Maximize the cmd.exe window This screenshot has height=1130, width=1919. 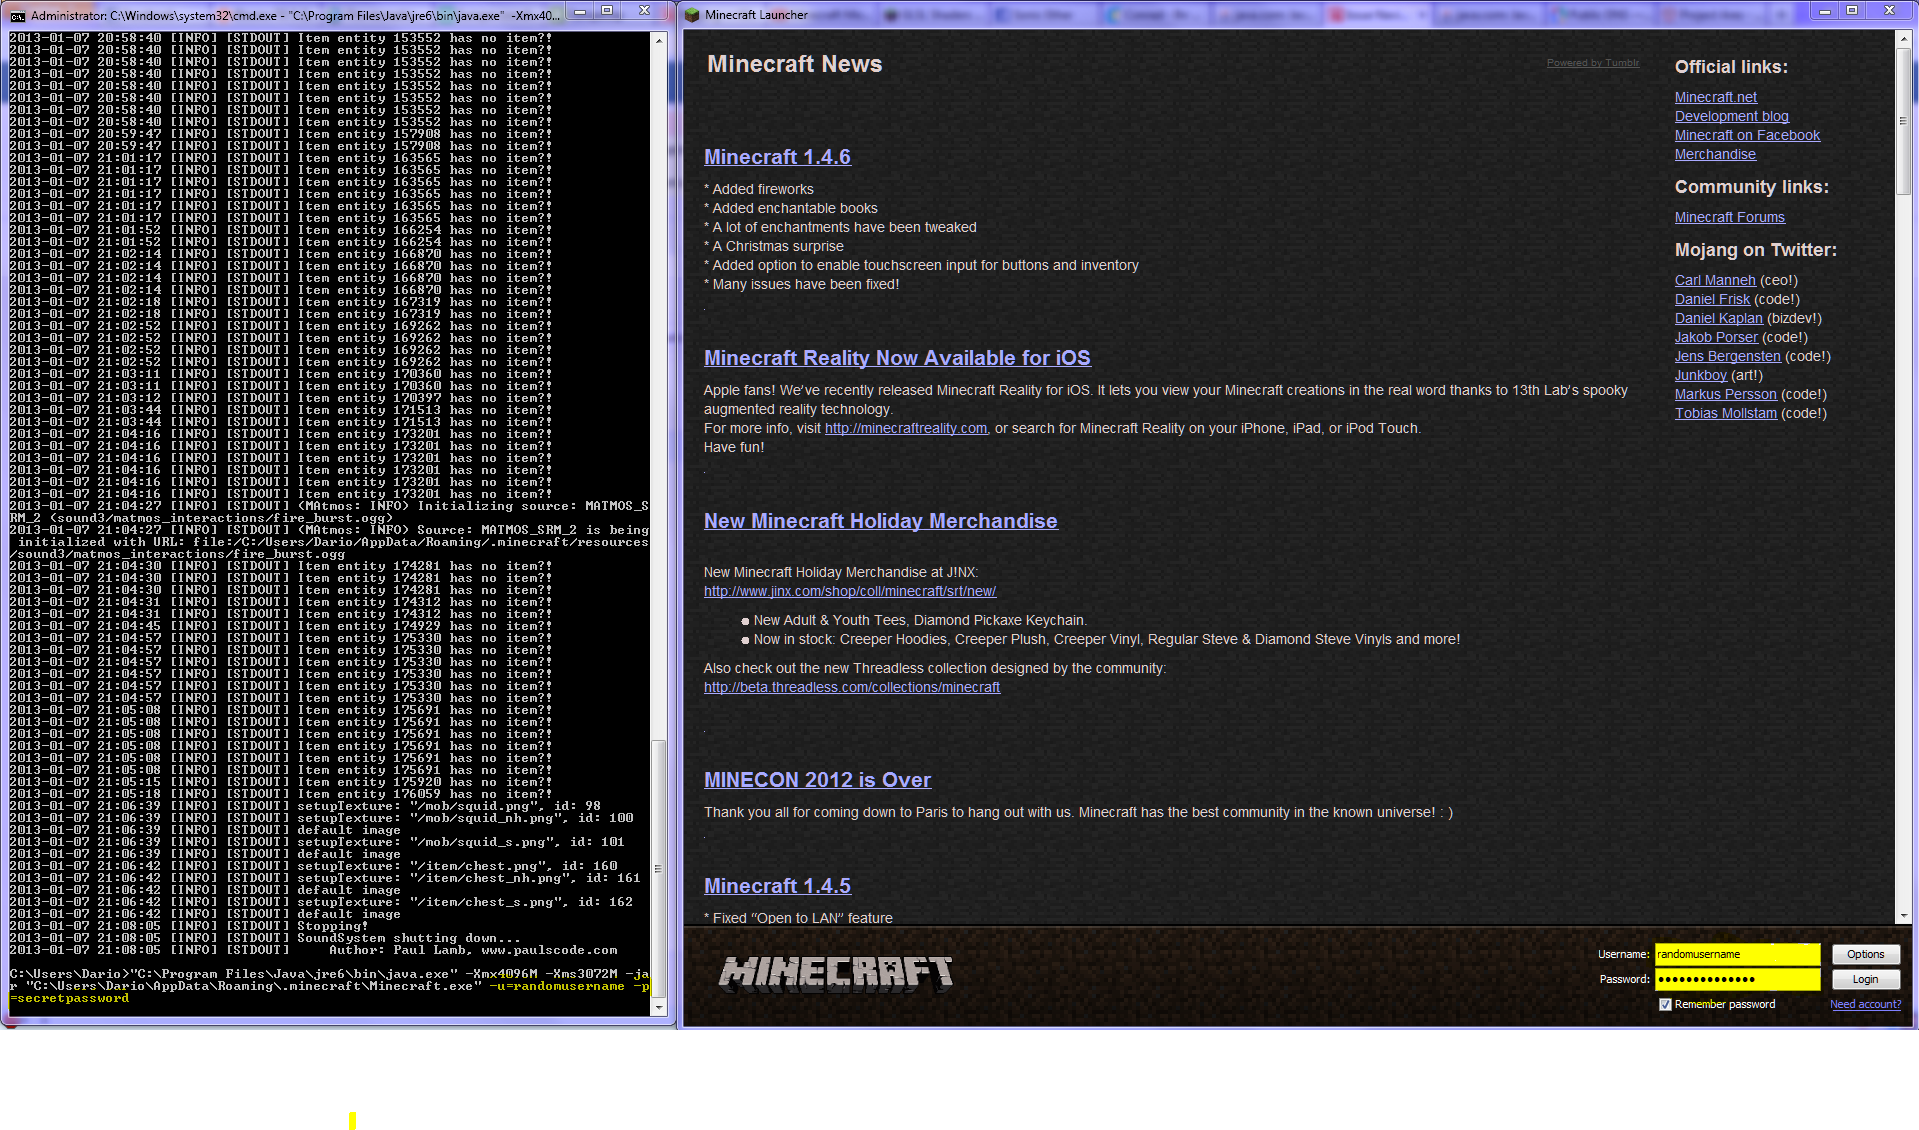point(606,11)
